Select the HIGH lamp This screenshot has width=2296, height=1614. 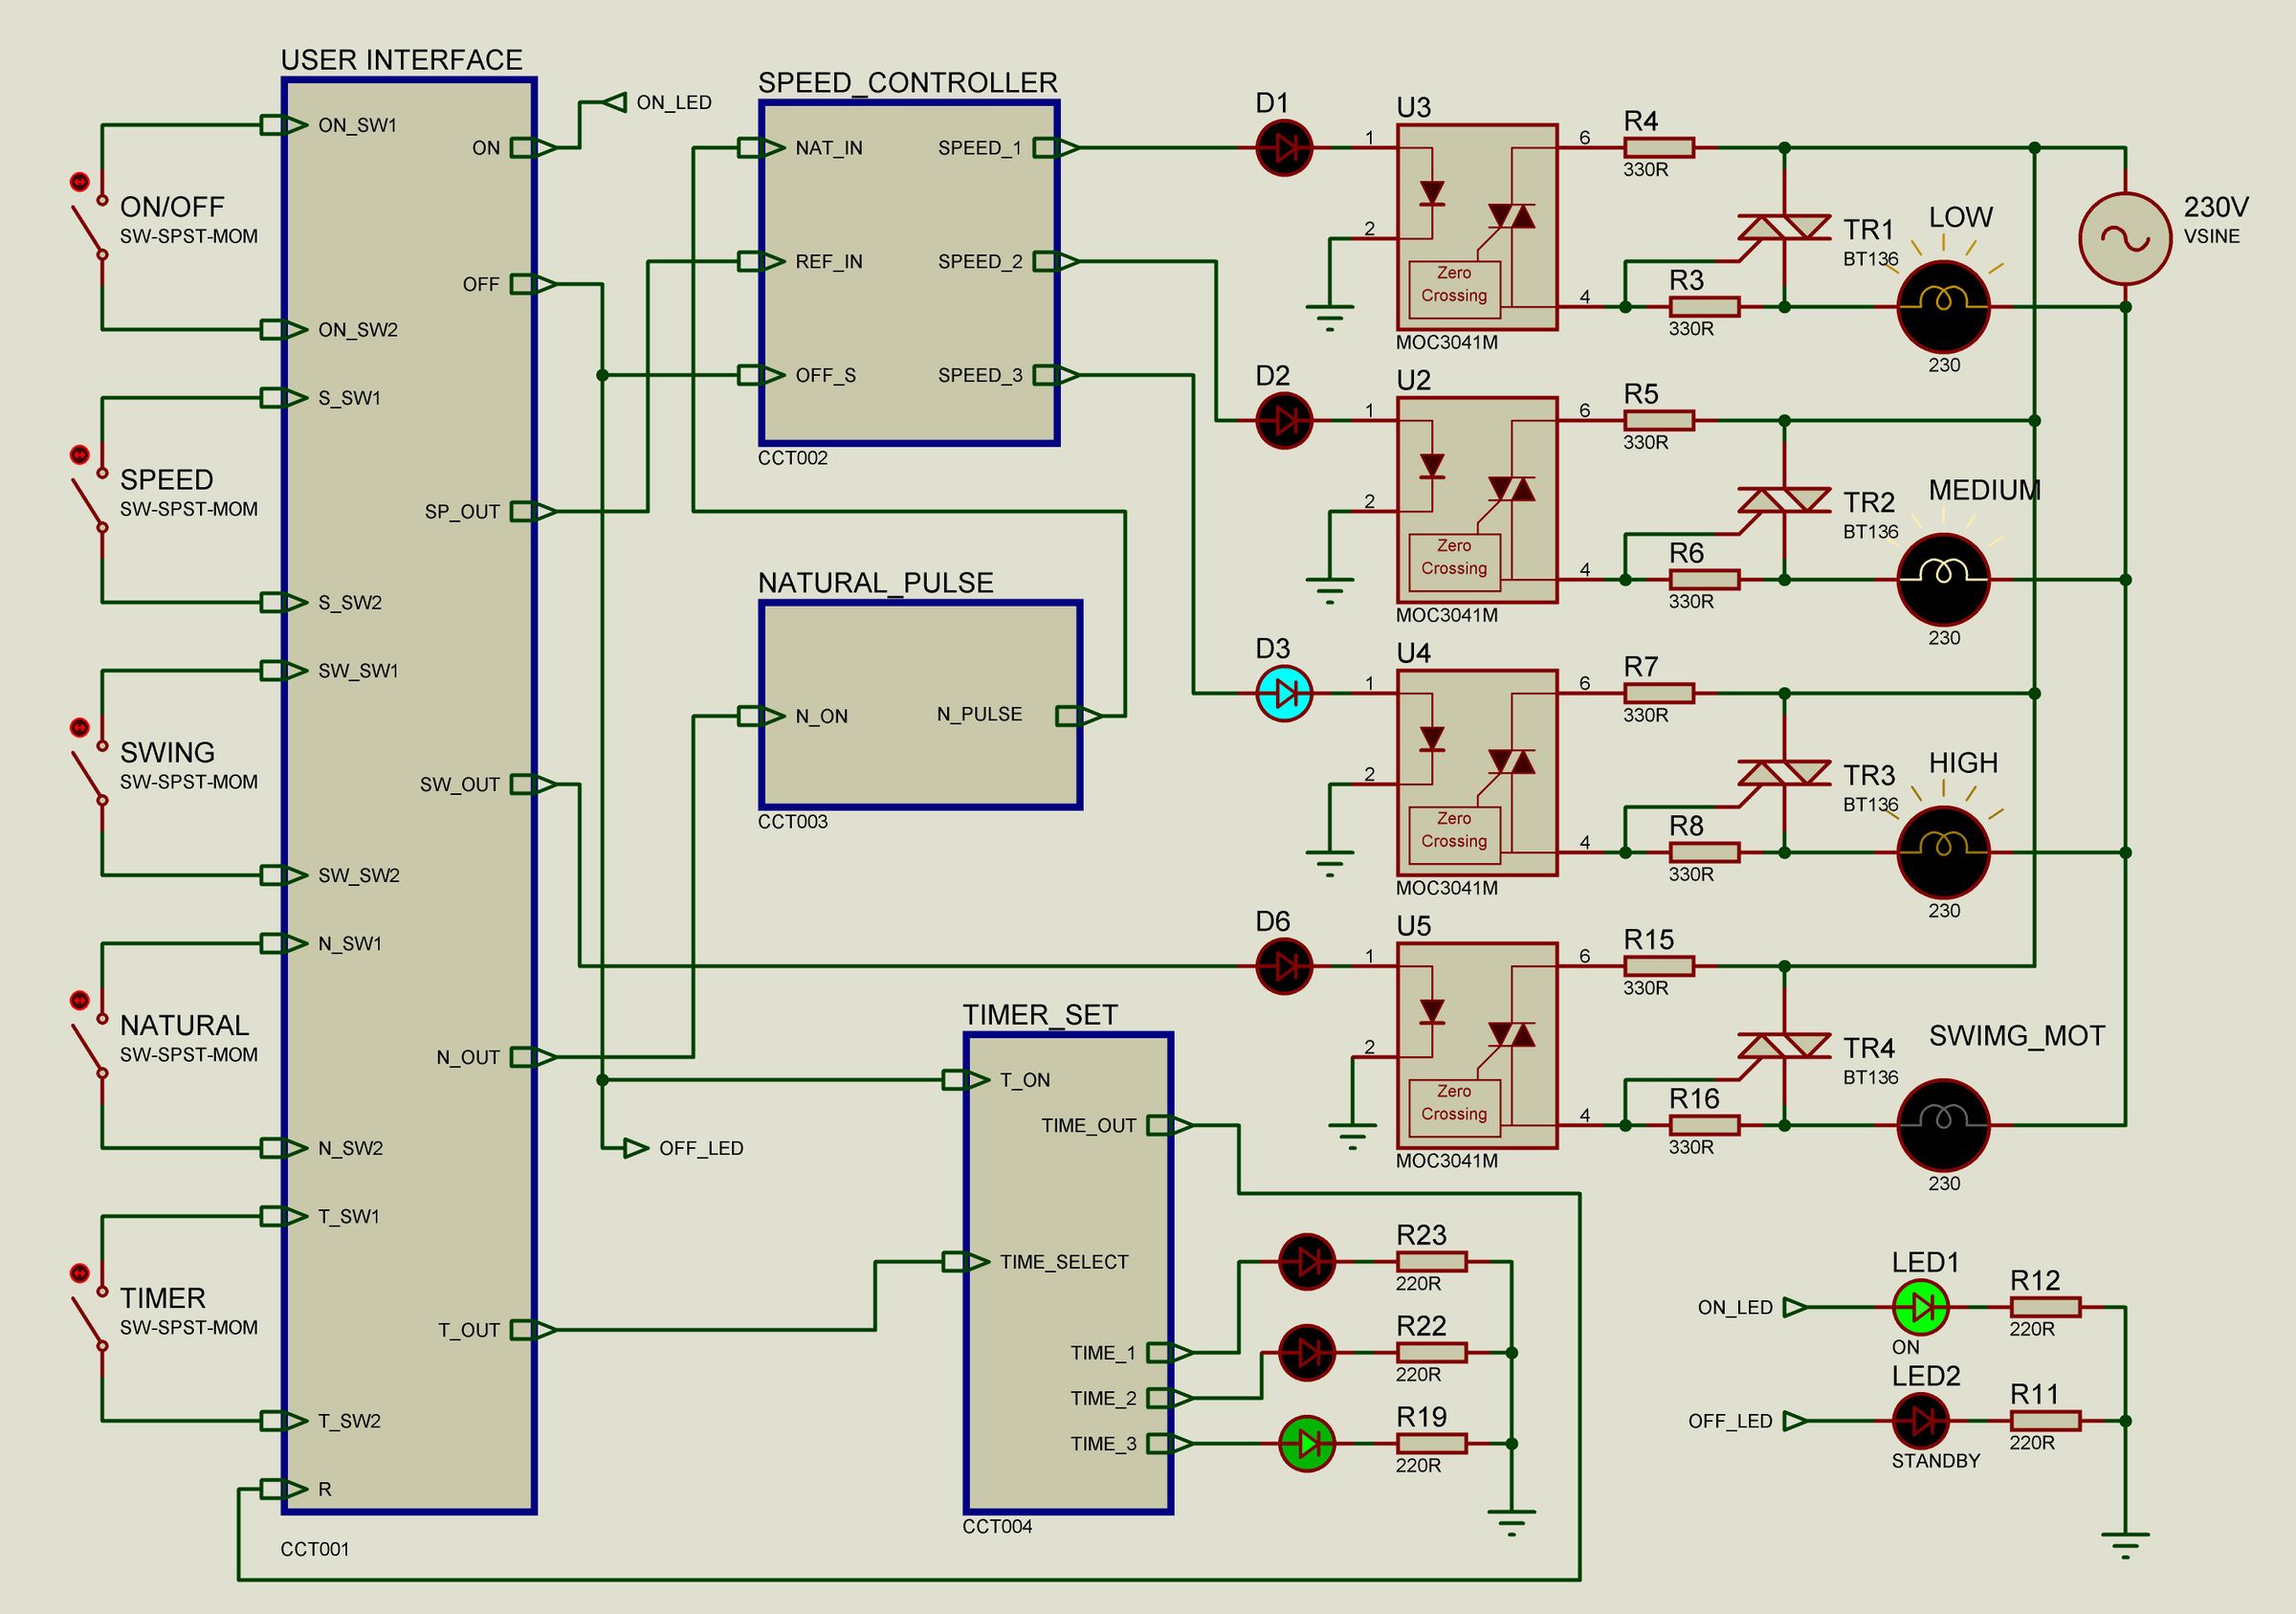[1944, 852]
